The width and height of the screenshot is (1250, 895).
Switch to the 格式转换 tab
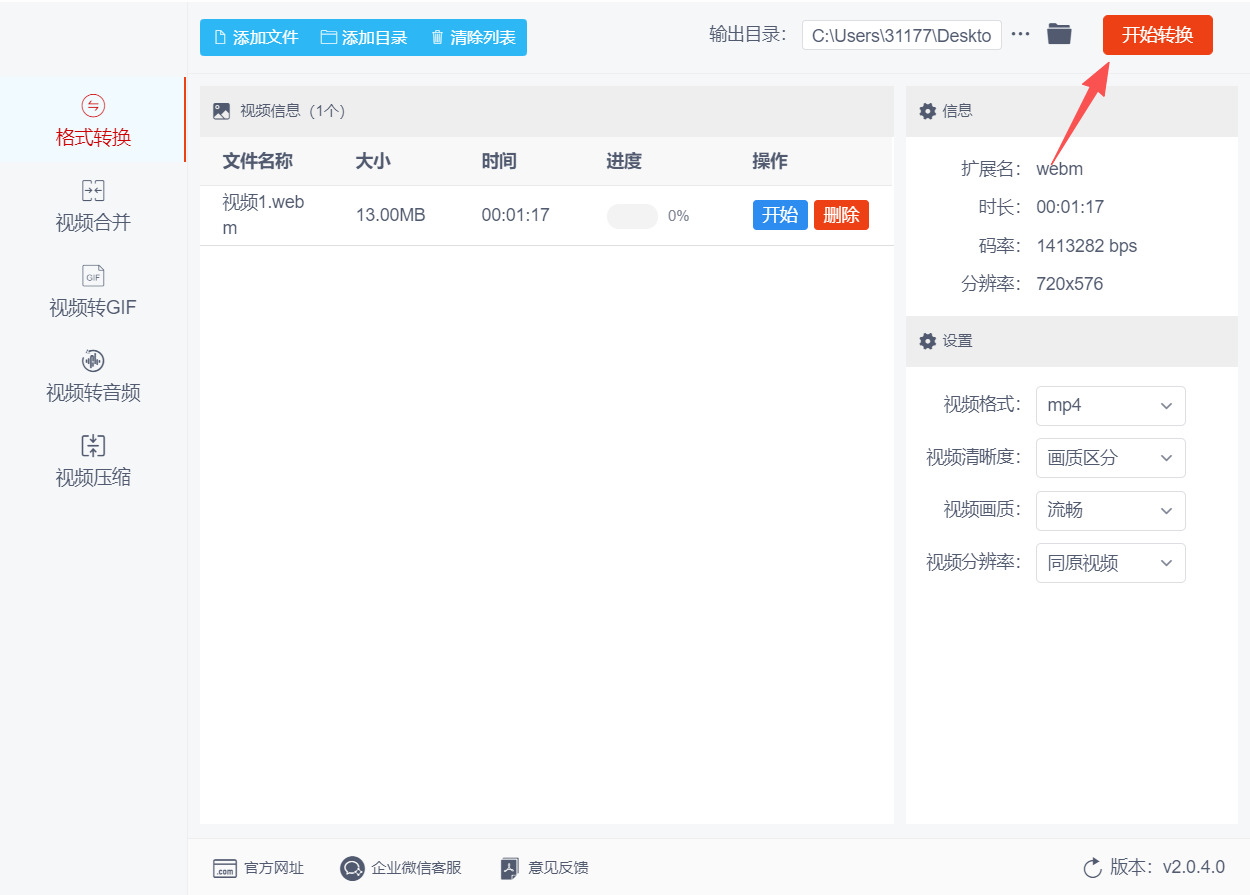[x=93, y=121]
